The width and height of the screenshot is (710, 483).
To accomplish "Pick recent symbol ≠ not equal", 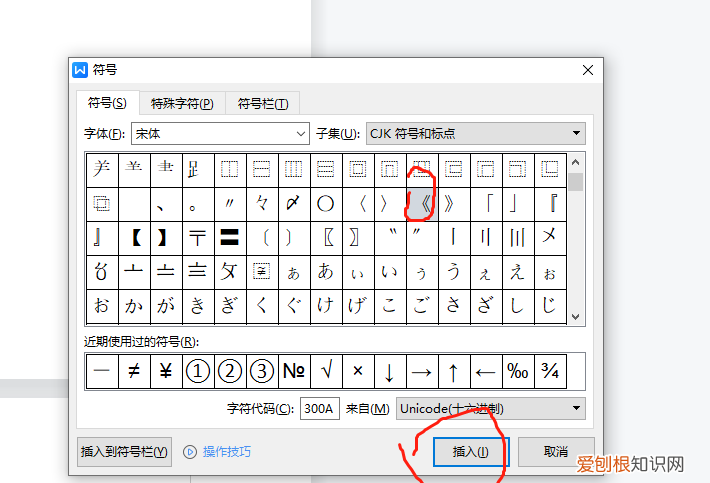I will click(x=134, y=372).
